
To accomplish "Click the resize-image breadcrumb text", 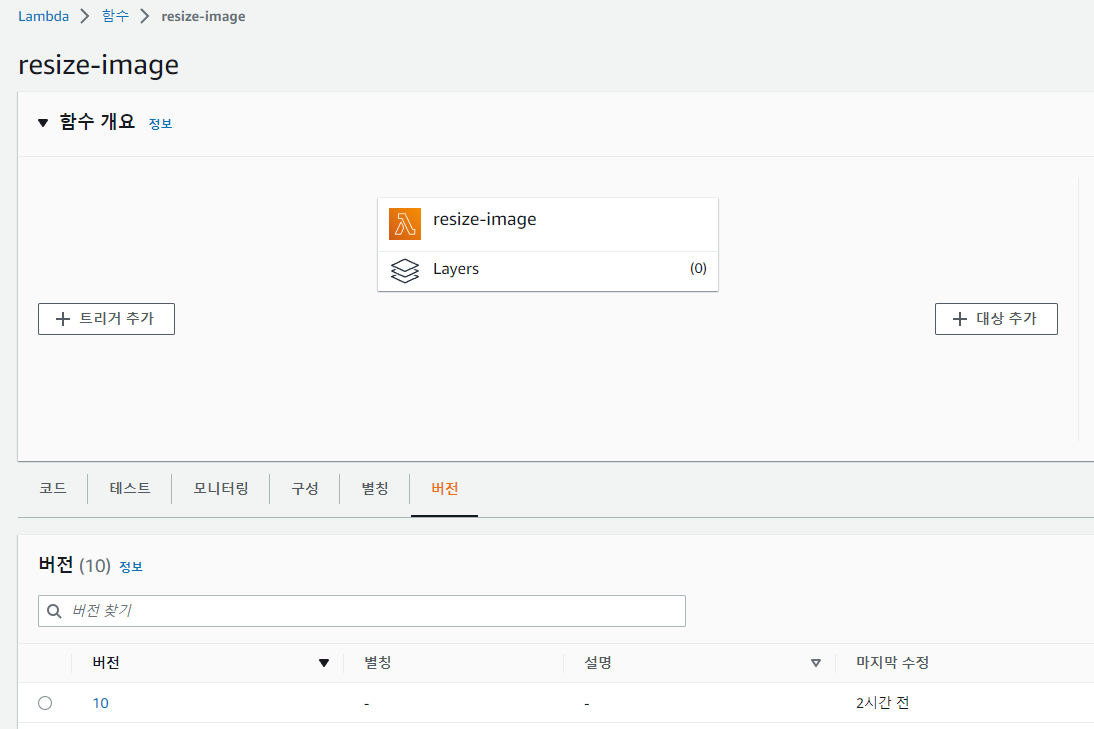I will coord(203,16).
